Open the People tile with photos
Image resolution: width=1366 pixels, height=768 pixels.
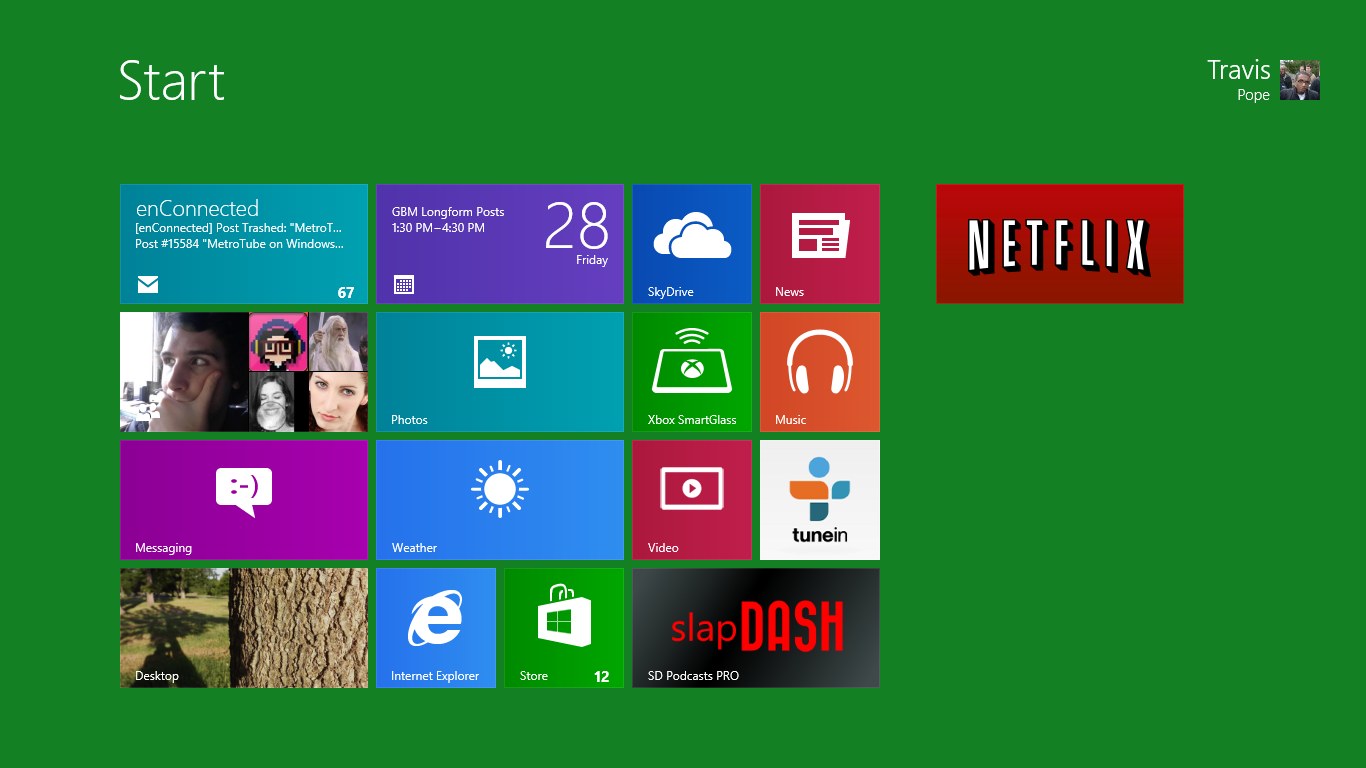tap(244, 372)
